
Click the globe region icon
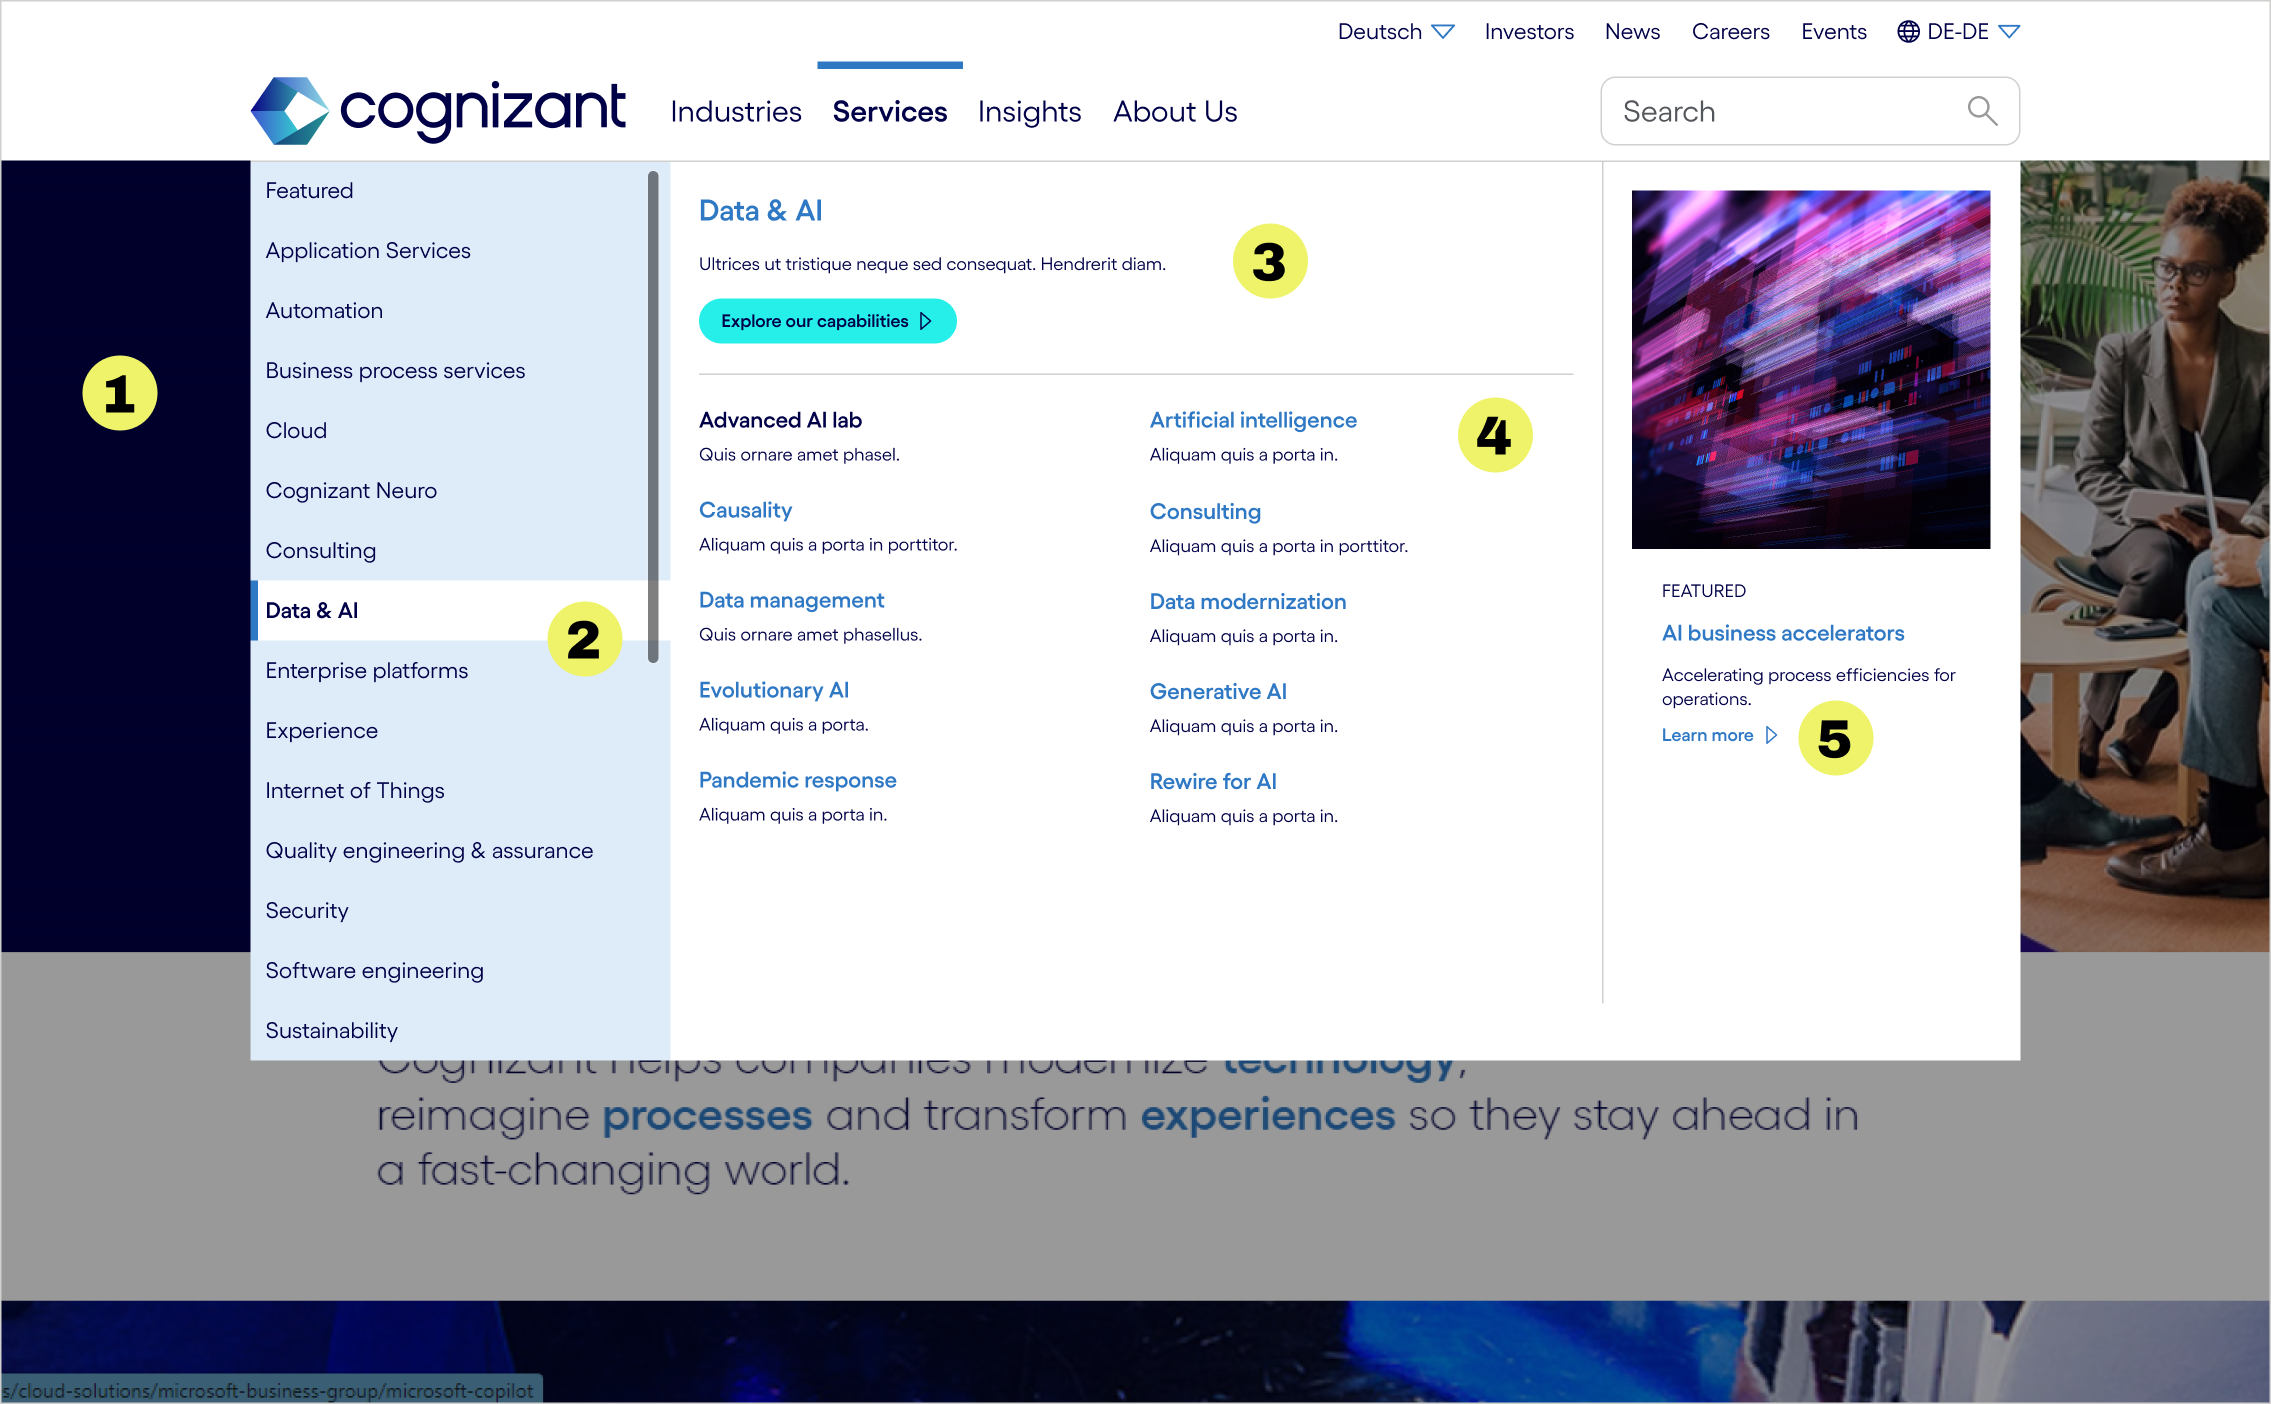pos(1908,32)
